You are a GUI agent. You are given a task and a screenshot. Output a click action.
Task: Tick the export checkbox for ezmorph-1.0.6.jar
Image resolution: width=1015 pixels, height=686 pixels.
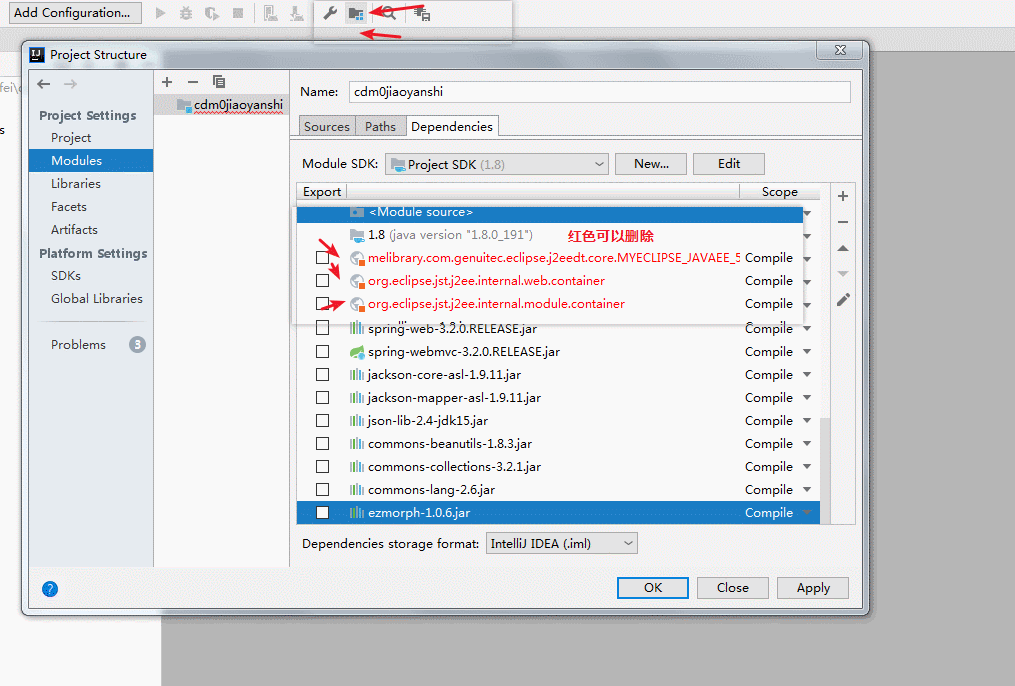pos(322,513)
